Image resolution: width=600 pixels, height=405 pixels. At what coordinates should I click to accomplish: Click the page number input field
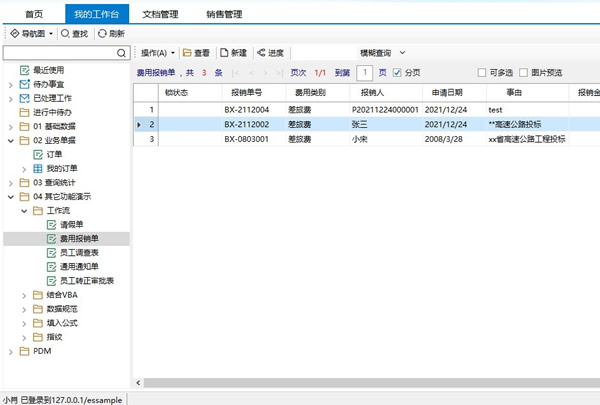pyautogui.click(x=365, y=72)
